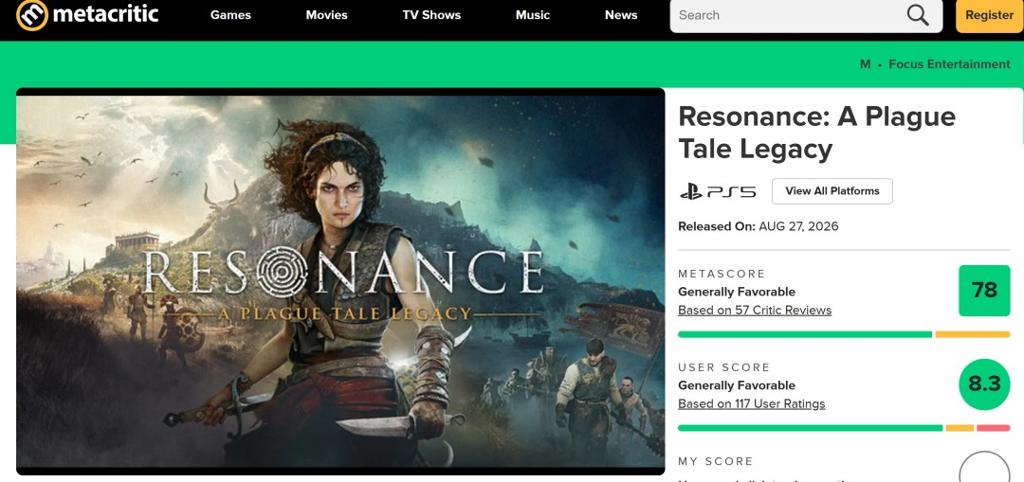Viewport: 1024px width, 482px height.
Task: Click the User Score distribution bar
Action: [844, 428]
